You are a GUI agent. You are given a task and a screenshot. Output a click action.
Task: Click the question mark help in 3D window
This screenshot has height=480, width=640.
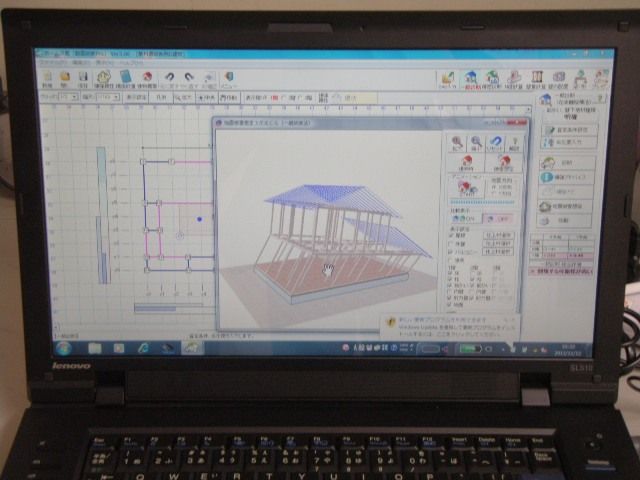pyautogui.click(x=514, y=144)
